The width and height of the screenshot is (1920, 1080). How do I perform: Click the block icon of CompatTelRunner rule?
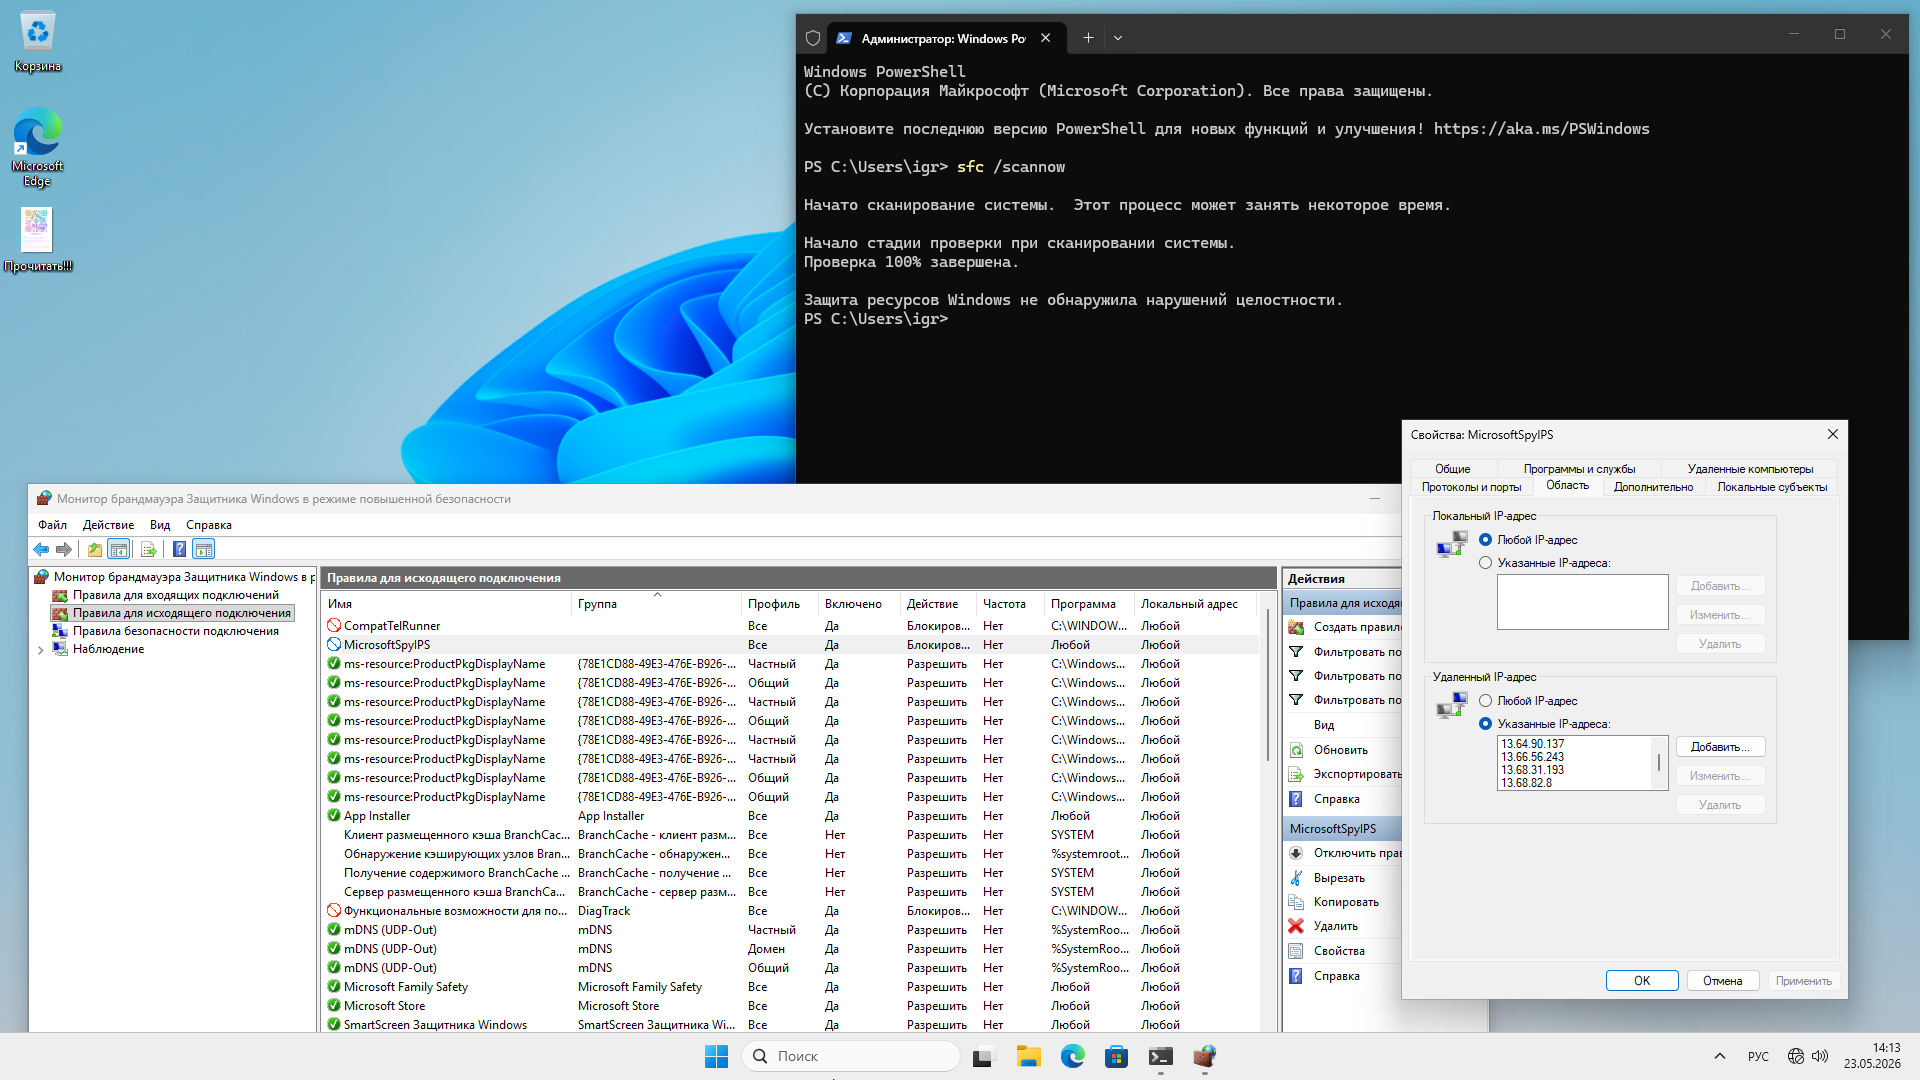(x=334, y=626)
